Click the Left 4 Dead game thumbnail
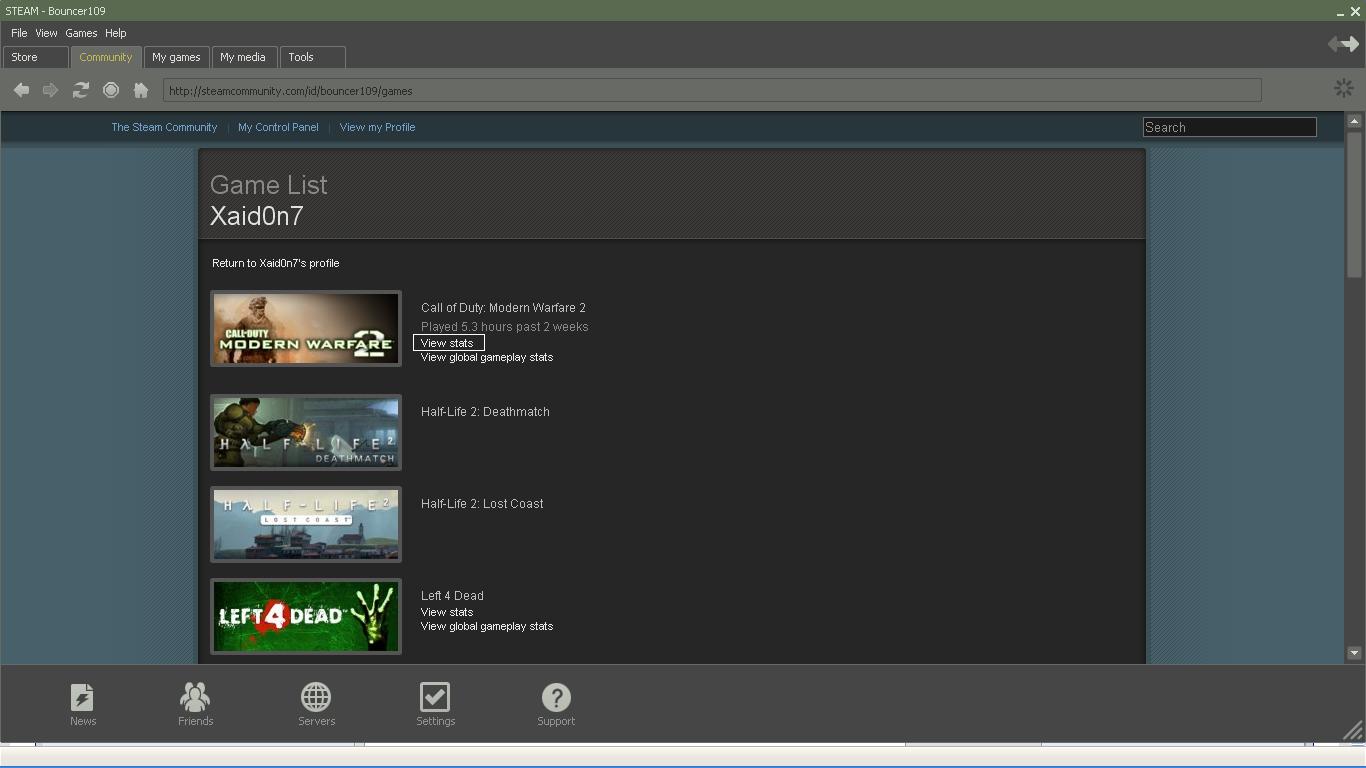The image size is (1366, 768). 306,616
